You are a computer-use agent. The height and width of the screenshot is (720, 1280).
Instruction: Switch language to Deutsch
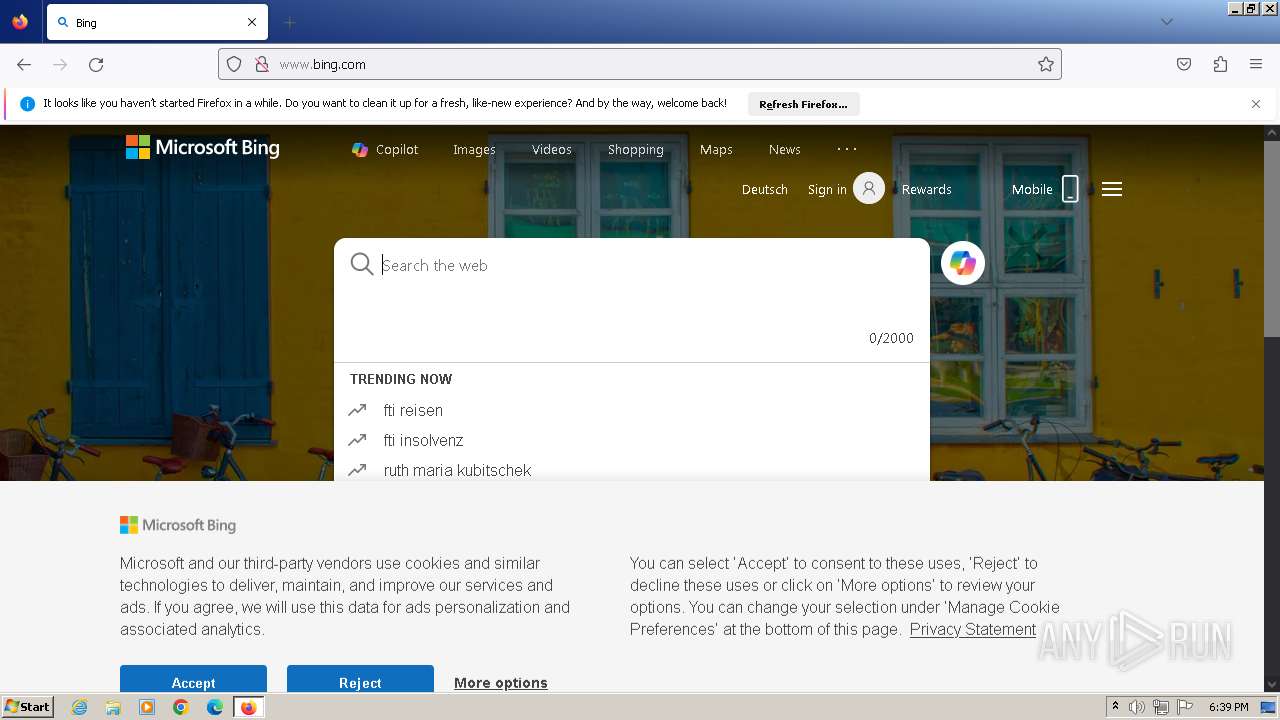coord(765,189)
